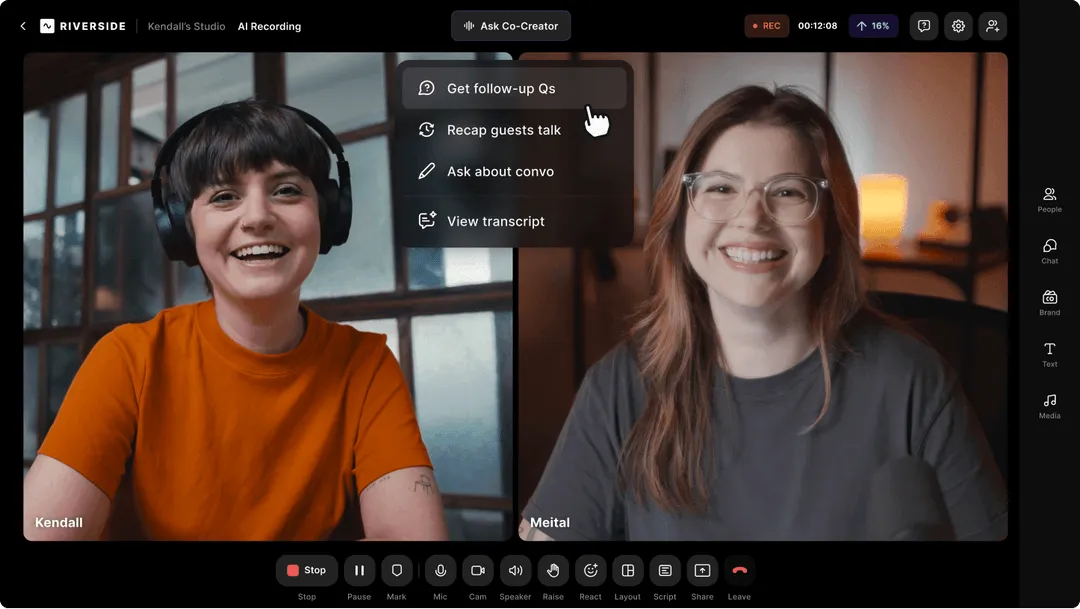Click the Kendall name label
Image resolution: width=1080 pixels, height=609 pixels.
pyautogui.click(x=59, y=522)
